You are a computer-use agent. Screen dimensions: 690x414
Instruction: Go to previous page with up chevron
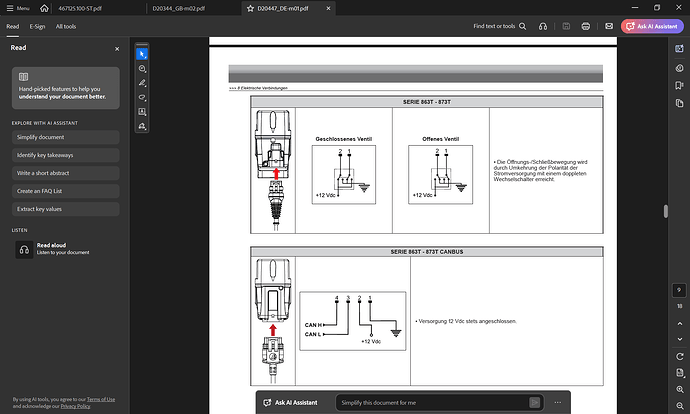coord(680,324)
